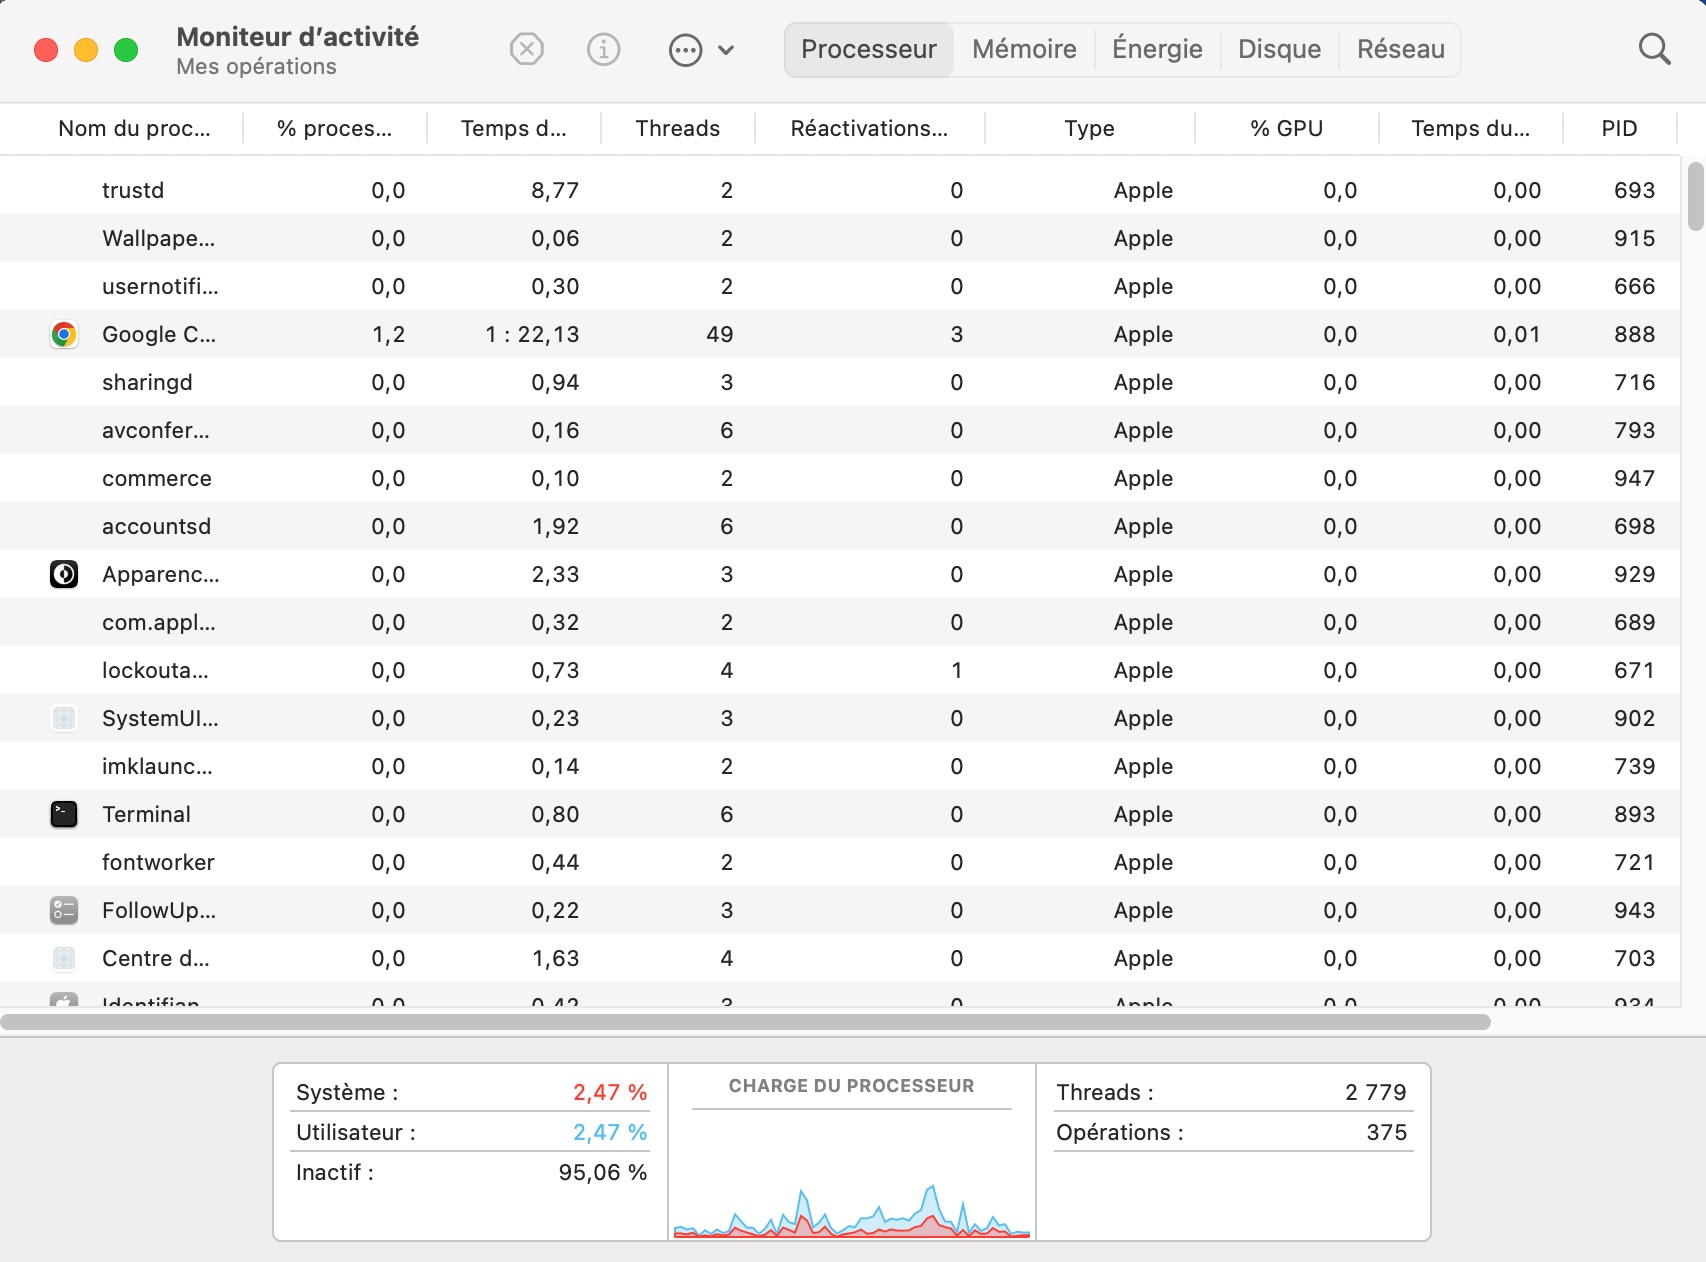Switch to the Processeur tab
1706x1262 pixels.
pos(869,49)
